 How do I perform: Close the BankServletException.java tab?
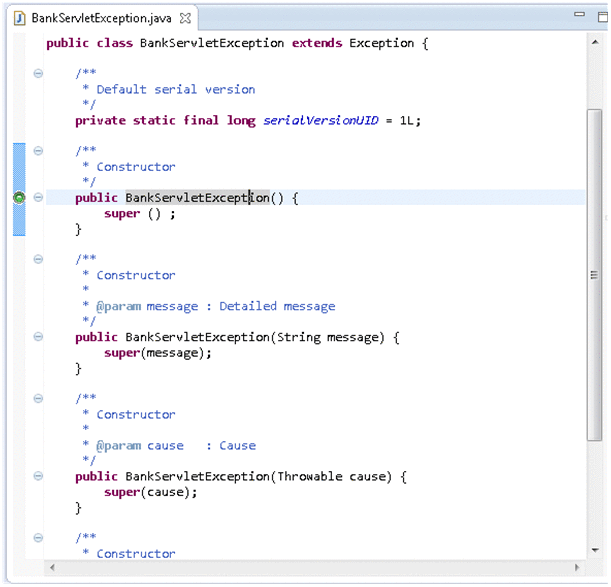pyautogui.click(x=185, y=18)
